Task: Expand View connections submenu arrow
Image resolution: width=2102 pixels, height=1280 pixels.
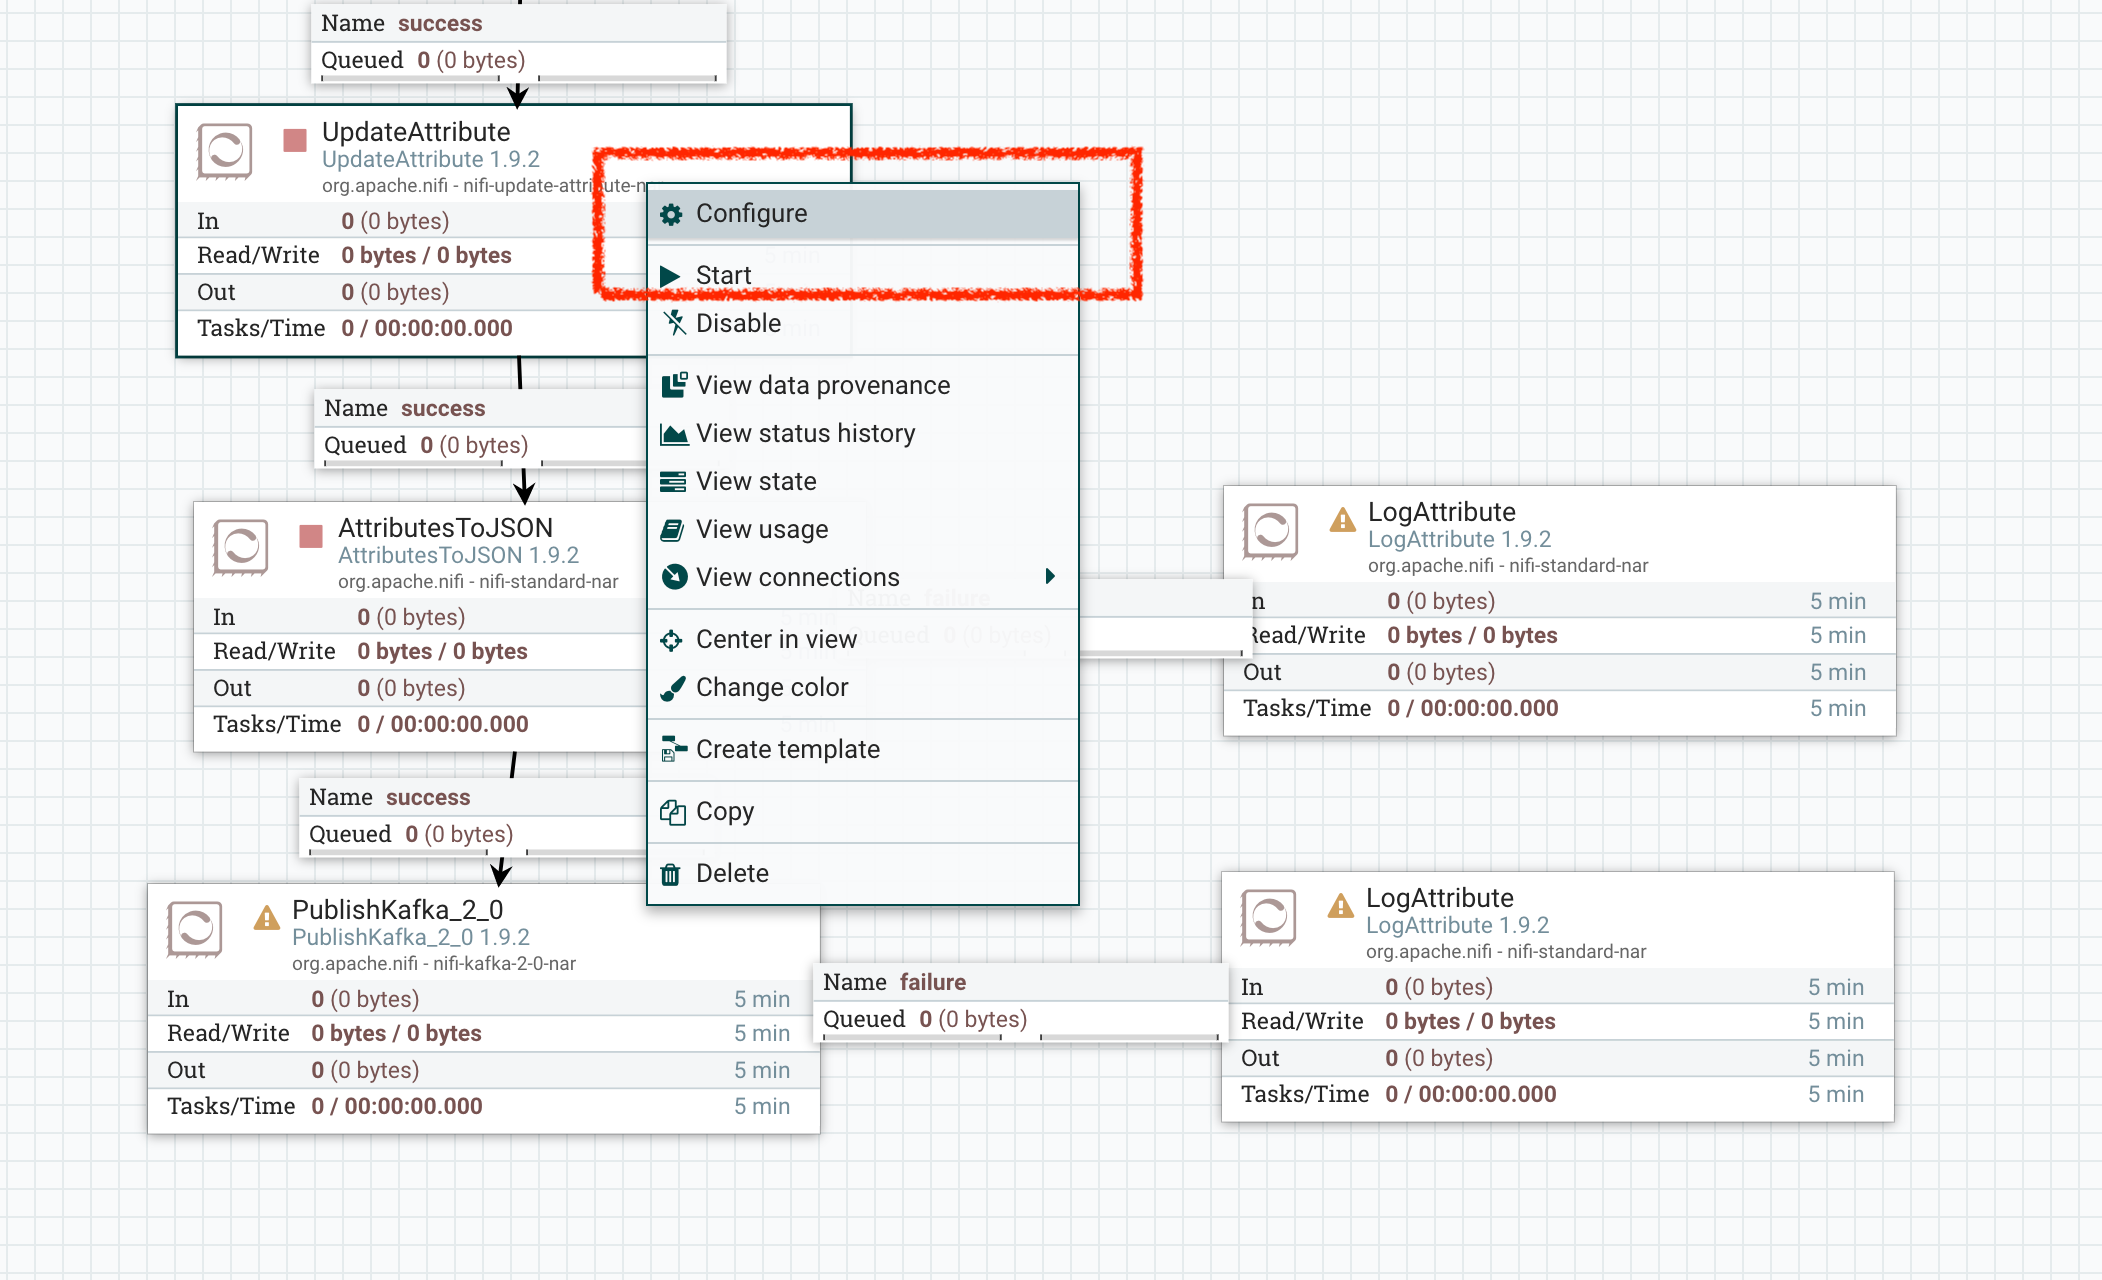Action: click(x=1050, y=576)
